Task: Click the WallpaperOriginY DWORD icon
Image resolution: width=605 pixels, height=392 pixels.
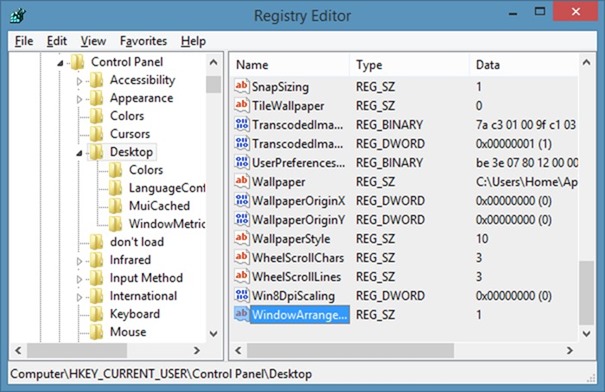Action: click(242, 219)
